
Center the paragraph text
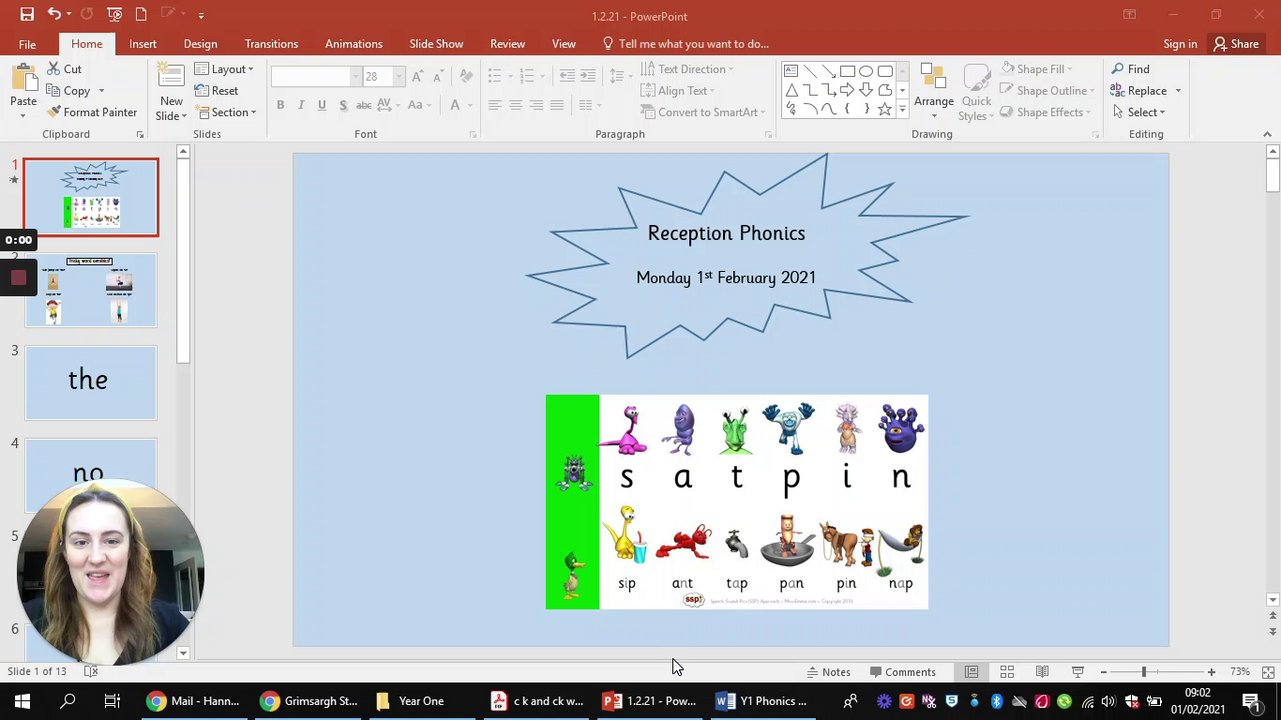[515, 105]
